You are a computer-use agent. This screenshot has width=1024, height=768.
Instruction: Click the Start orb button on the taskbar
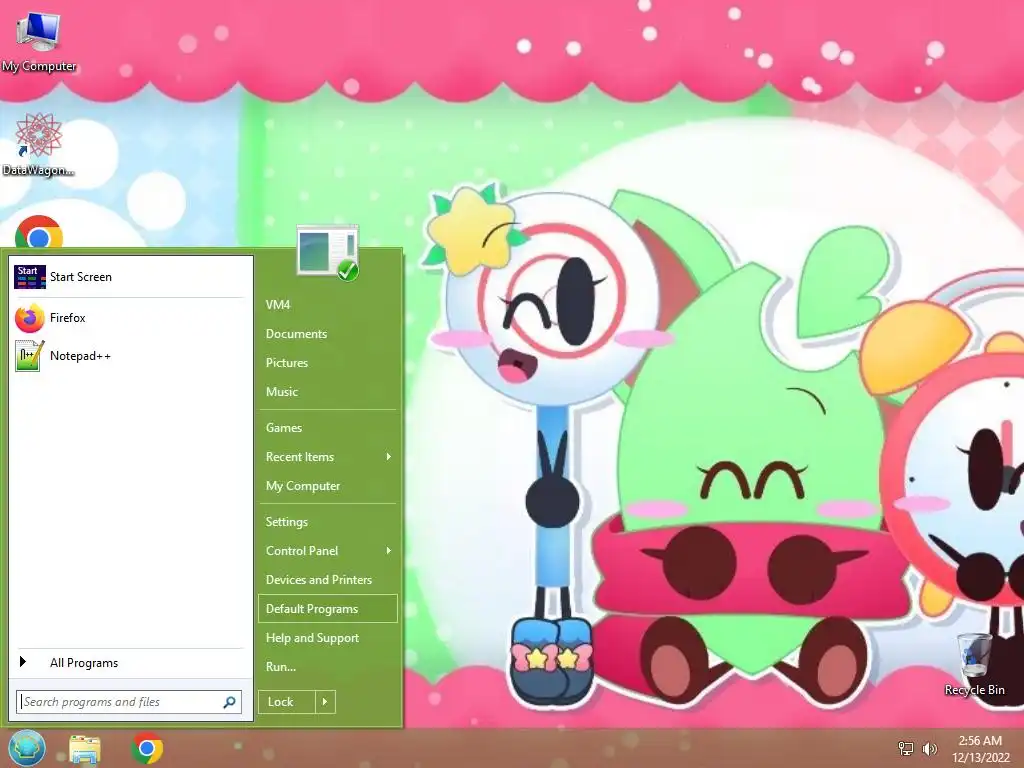tap(27, 748)
